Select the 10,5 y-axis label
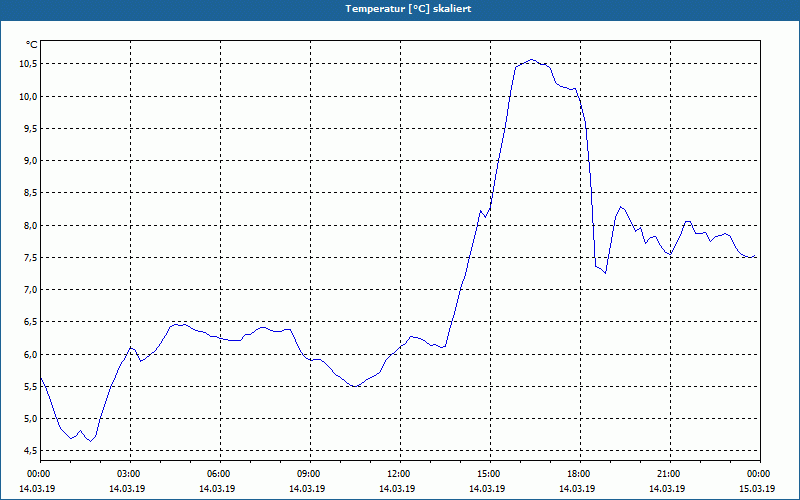The width and height of the screenshot is (800, 500). [29, 64]
